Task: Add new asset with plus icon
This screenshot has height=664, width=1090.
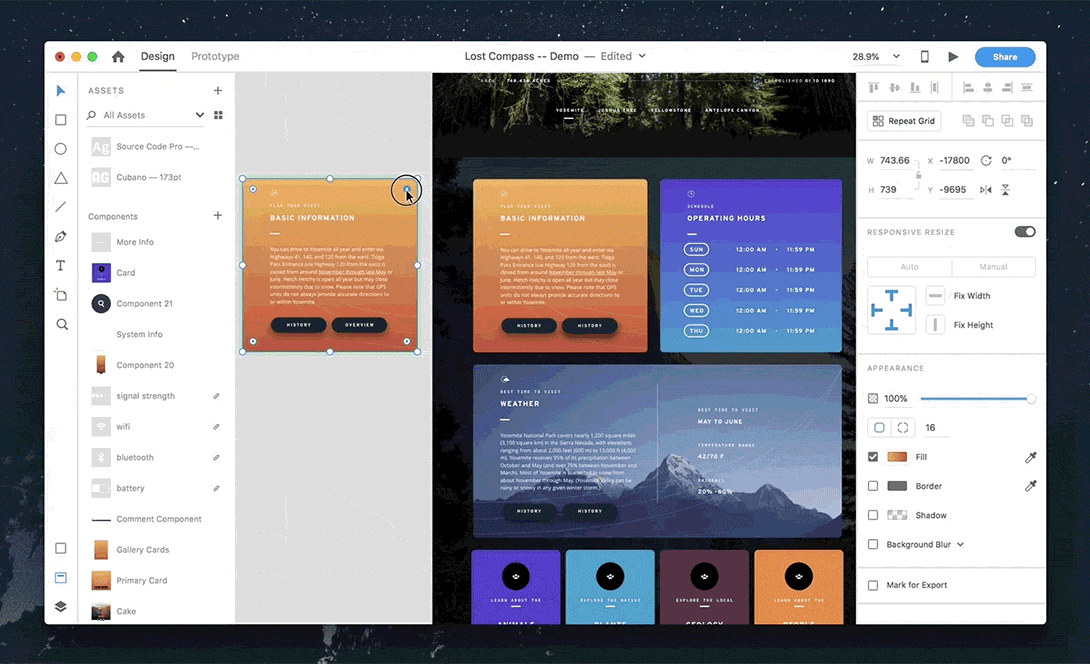Action: click(x=218, y=90)
